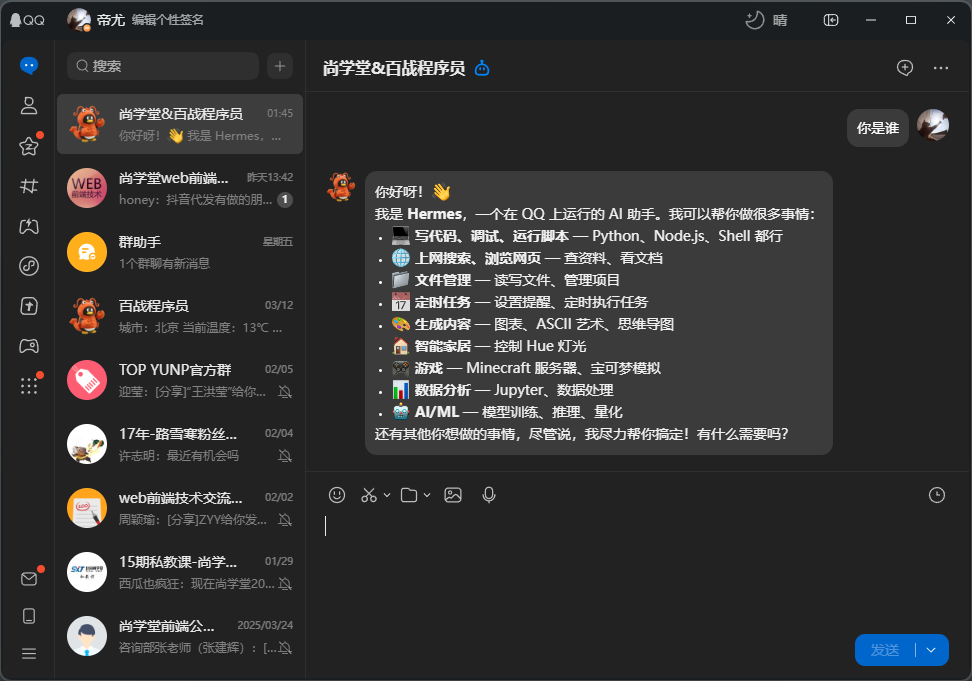Click own avatar beside 你是谁 message
This screenshot has width=972, height=681.
click(933, 125)
